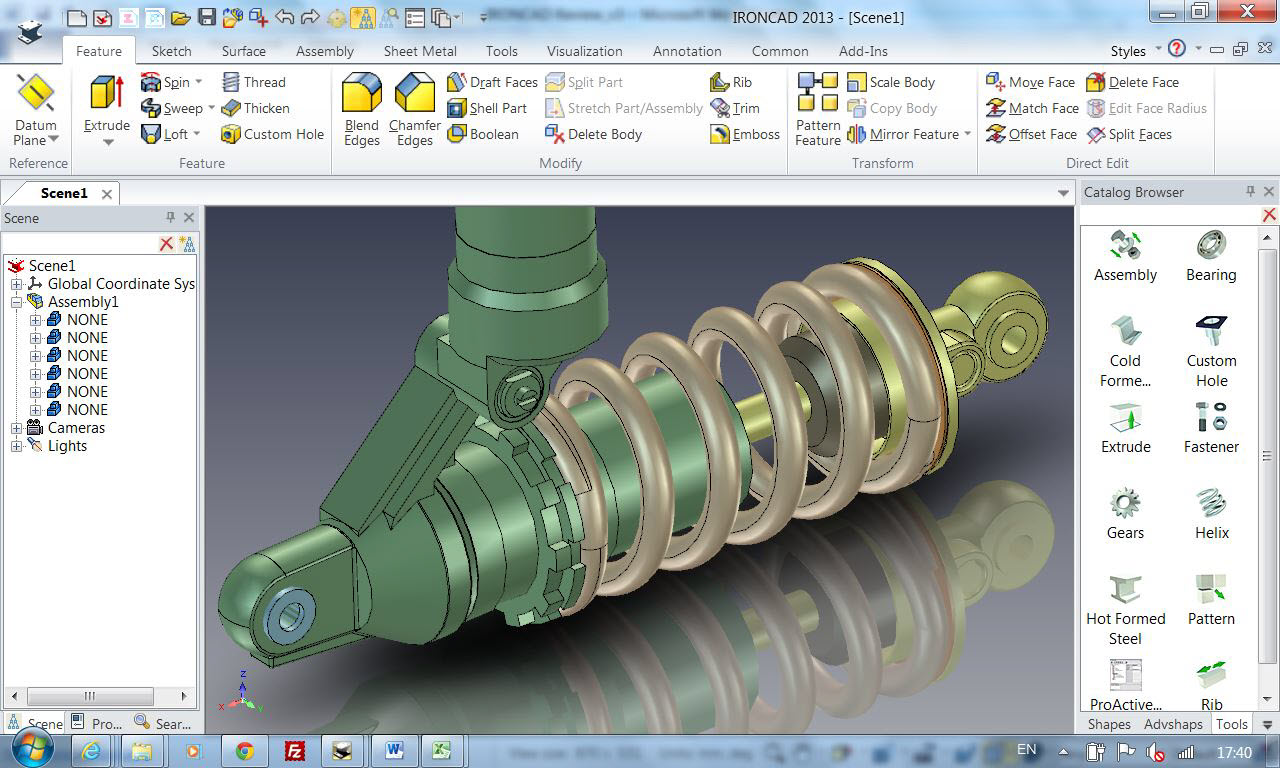The image size is (1280, 768).
Task: Select the Shell Part tool
Action: pyautogui.click(x=495, y=108)
